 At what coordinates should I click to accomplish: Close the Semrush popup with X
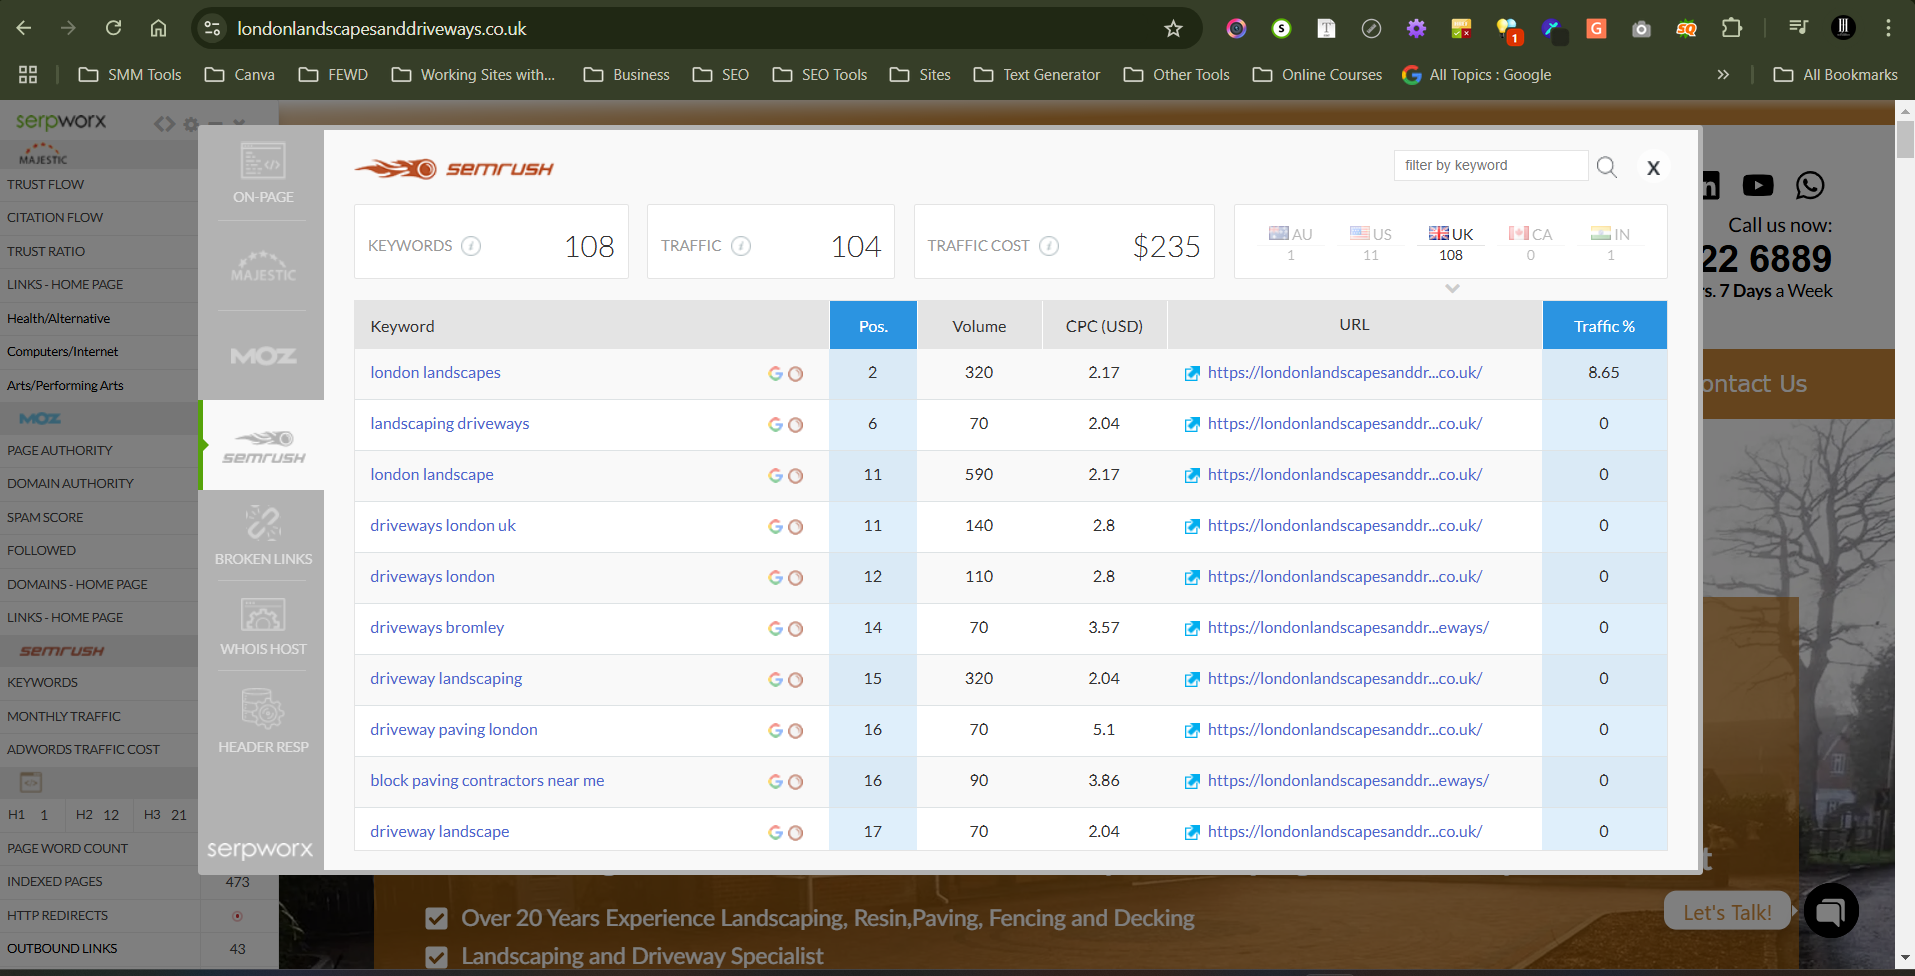click(1653, 168)
